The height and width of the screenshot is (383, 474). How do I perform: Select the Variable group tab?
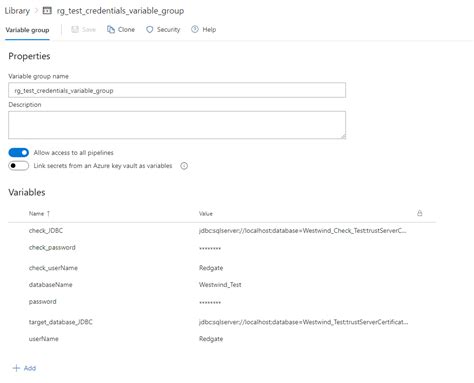[x=27, y=30]
